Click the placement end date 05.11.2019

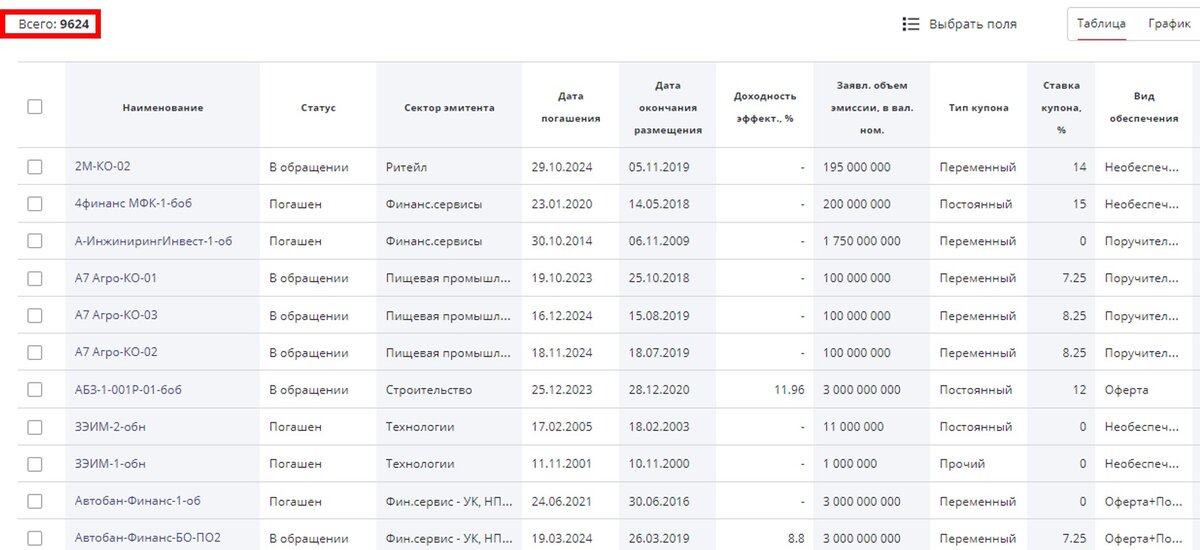[x=659, y=167]
